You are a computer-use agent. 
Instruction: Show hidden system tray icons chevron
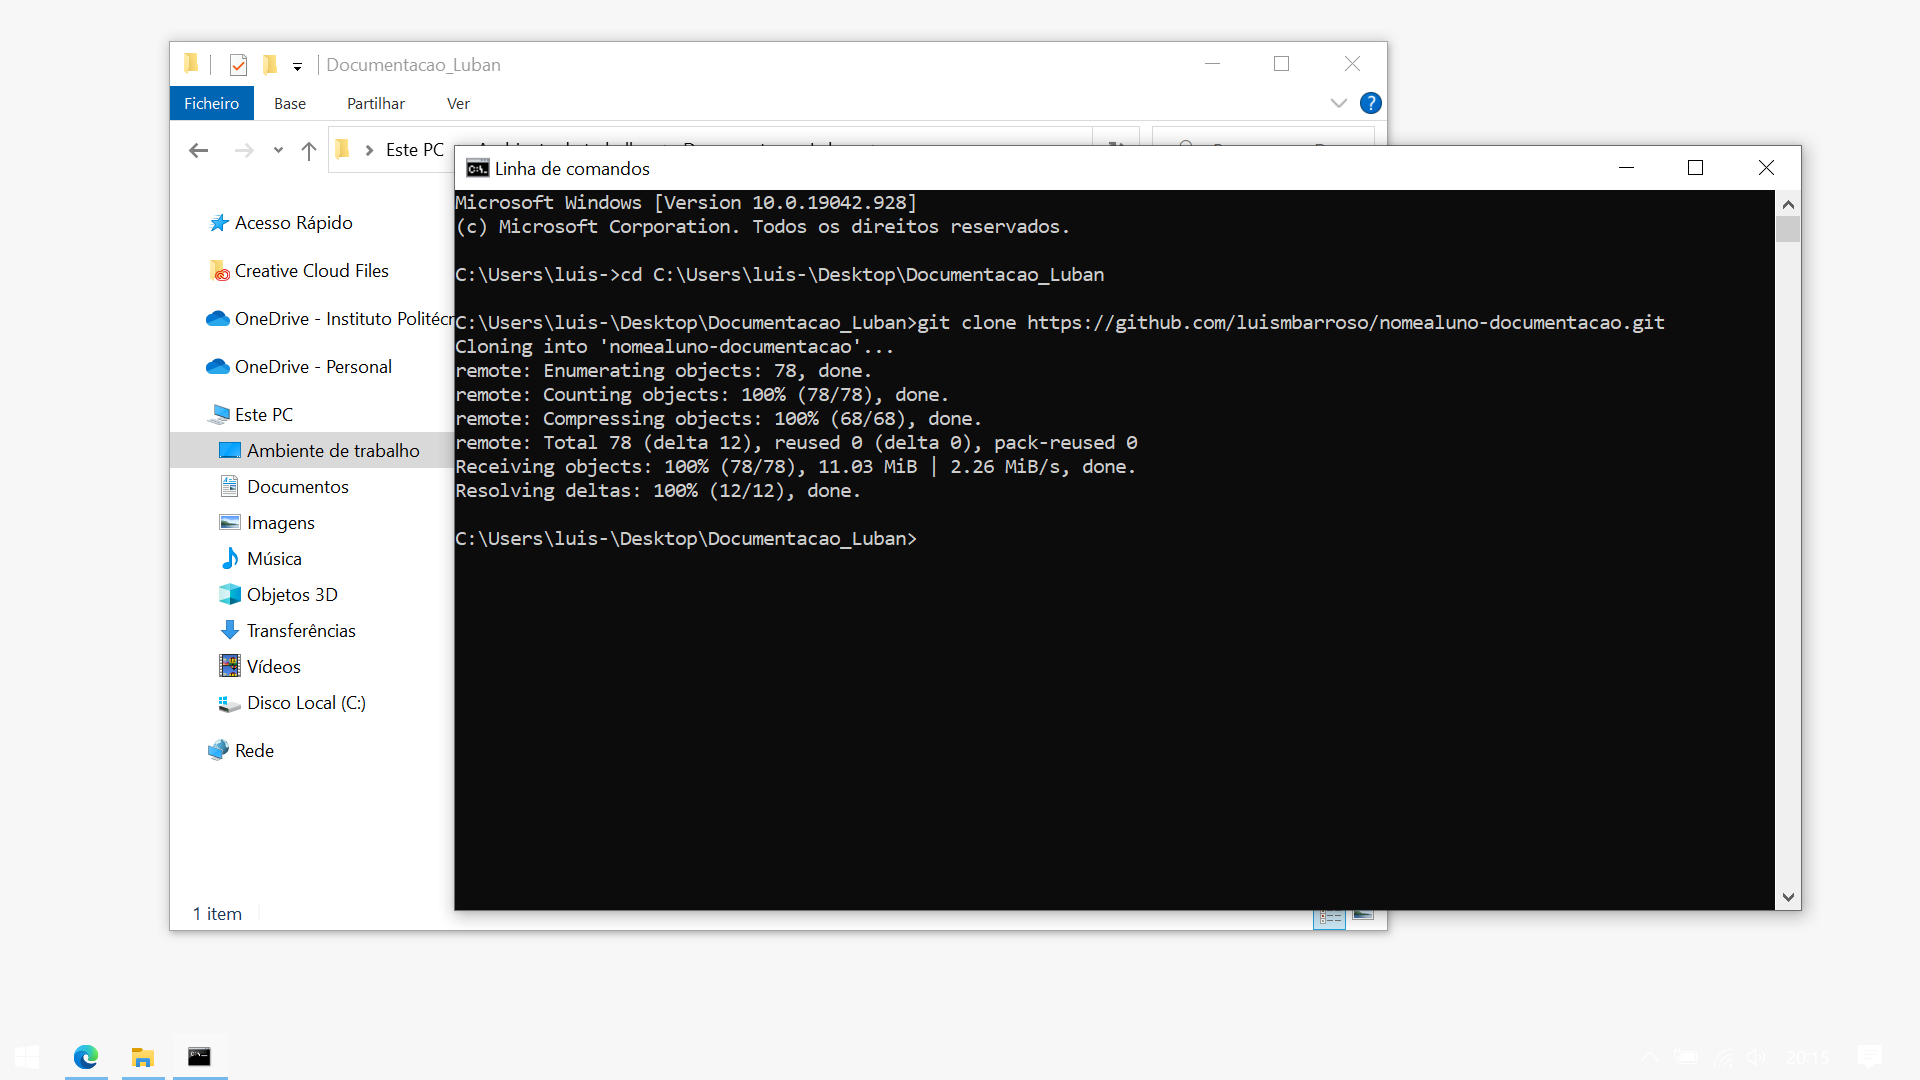coord(1650,1057)
